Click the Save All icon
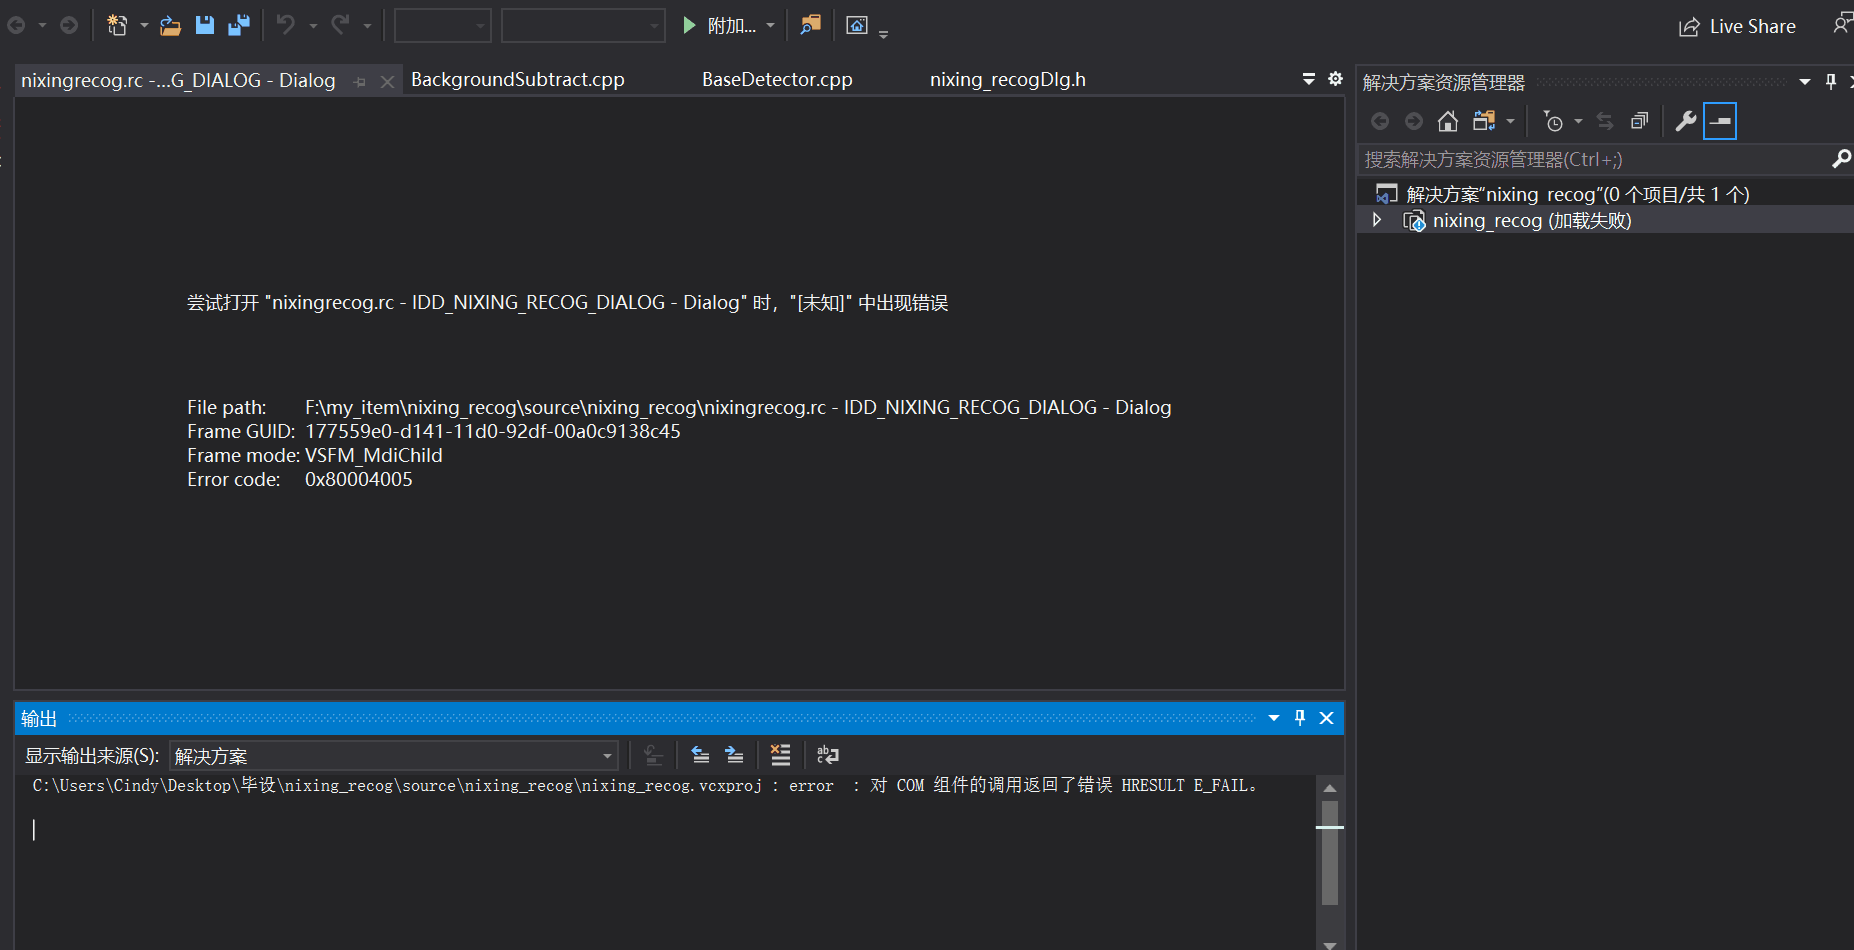Viewport: 1854px width, 950px height. point(239,25)
